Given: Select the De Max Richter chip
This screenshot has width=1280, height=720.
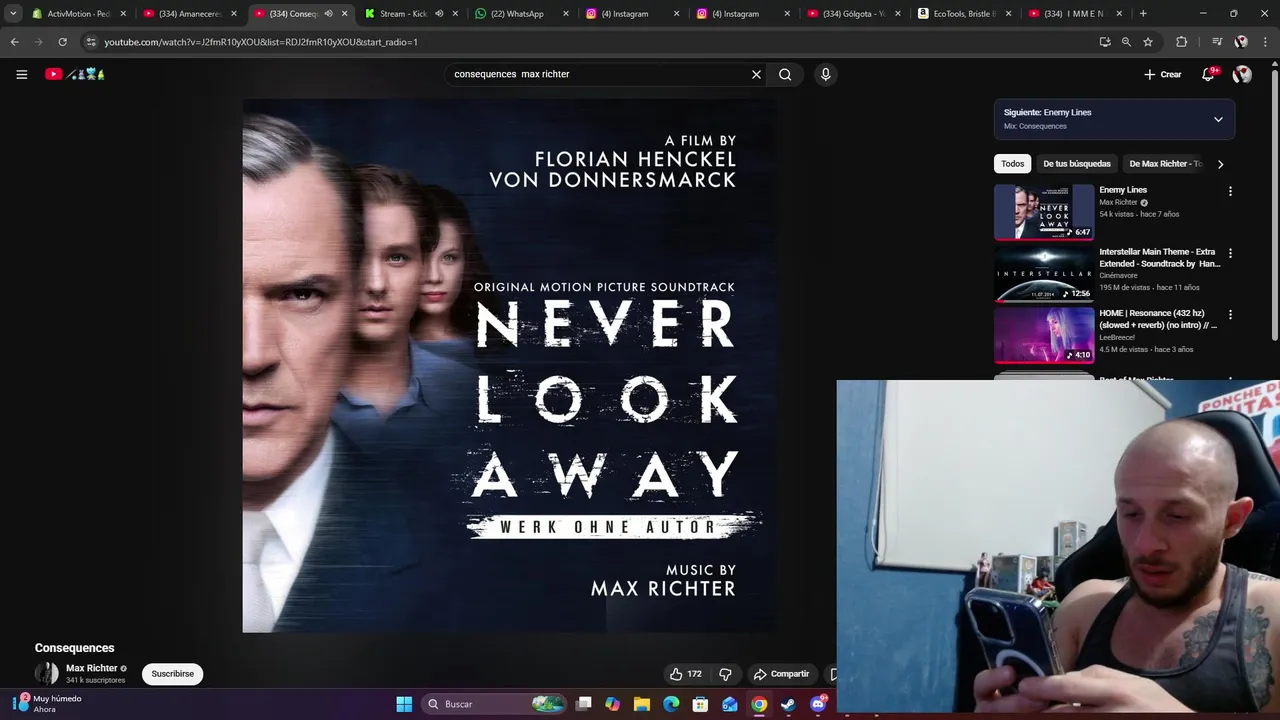Looking at the screenshot, I should [x=1165, y=164].
